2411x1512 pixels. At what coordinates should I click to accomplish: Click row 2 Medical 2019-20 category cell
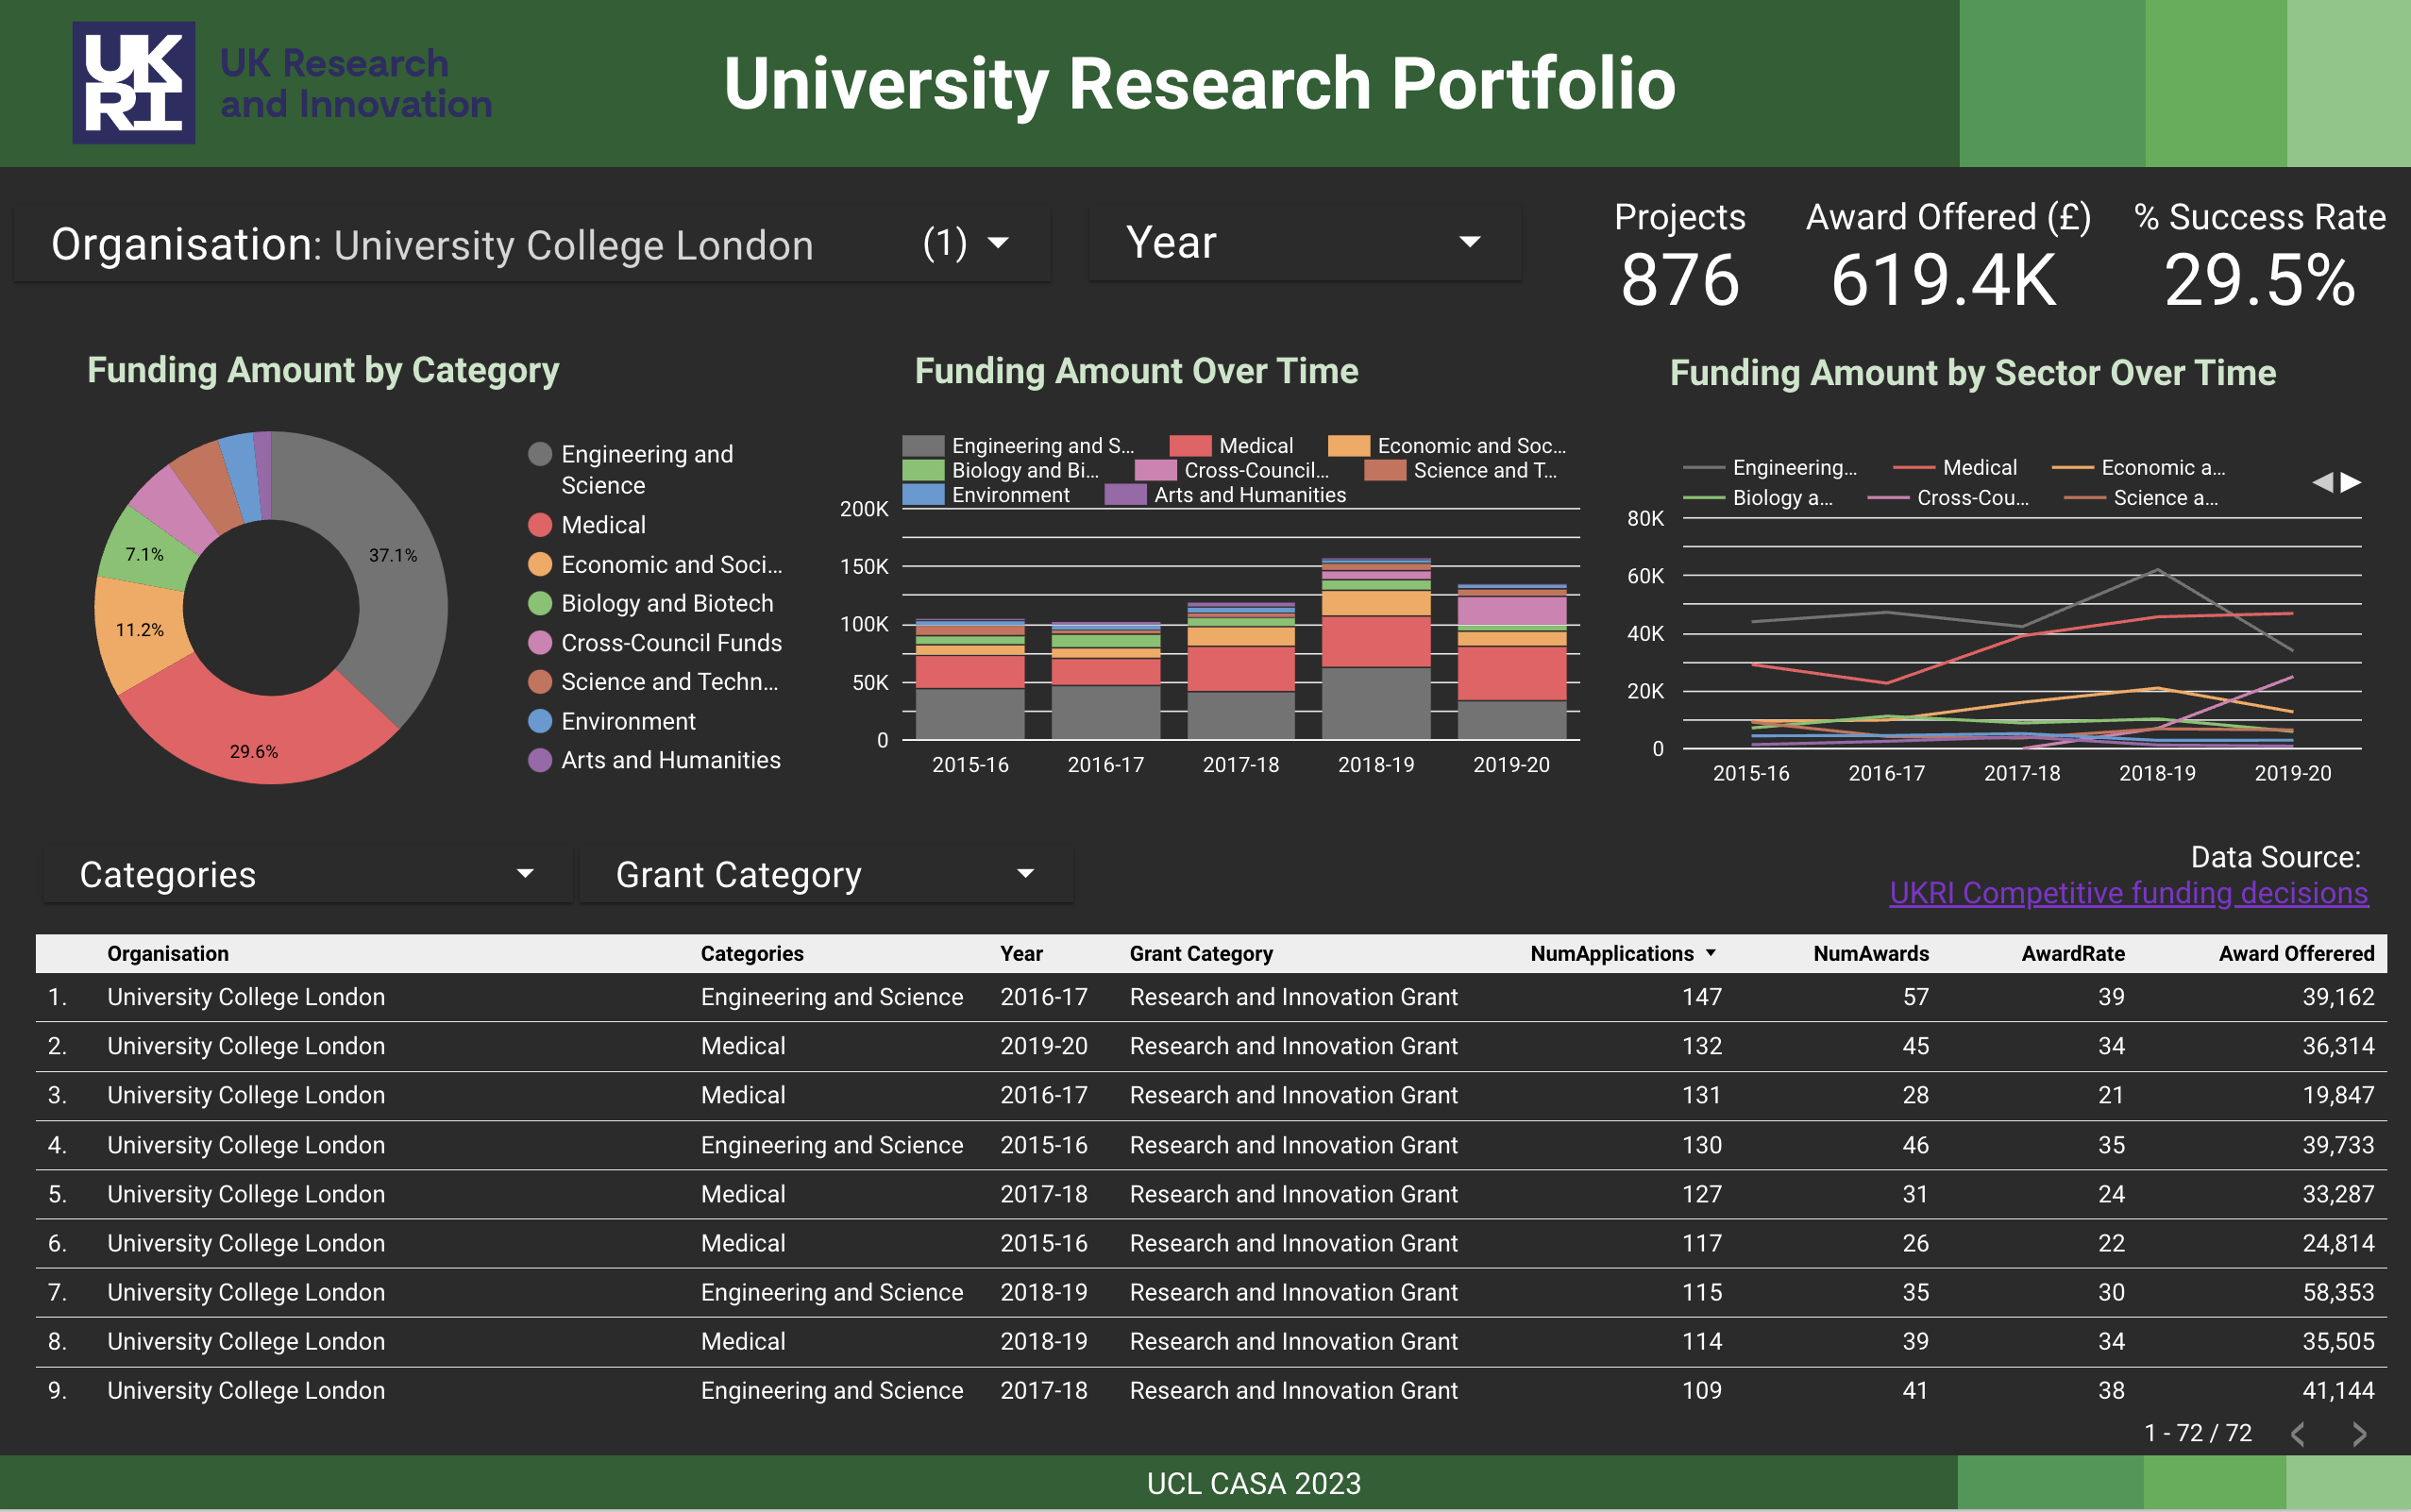743,1046
